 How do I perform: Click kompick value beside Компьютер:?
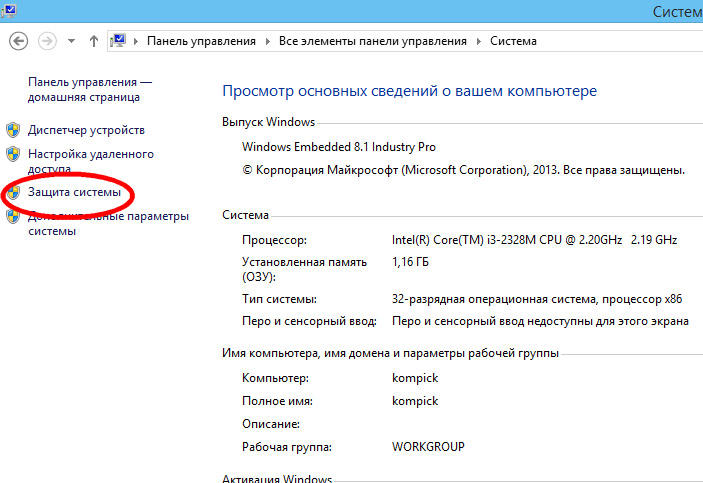click(415, 378)
